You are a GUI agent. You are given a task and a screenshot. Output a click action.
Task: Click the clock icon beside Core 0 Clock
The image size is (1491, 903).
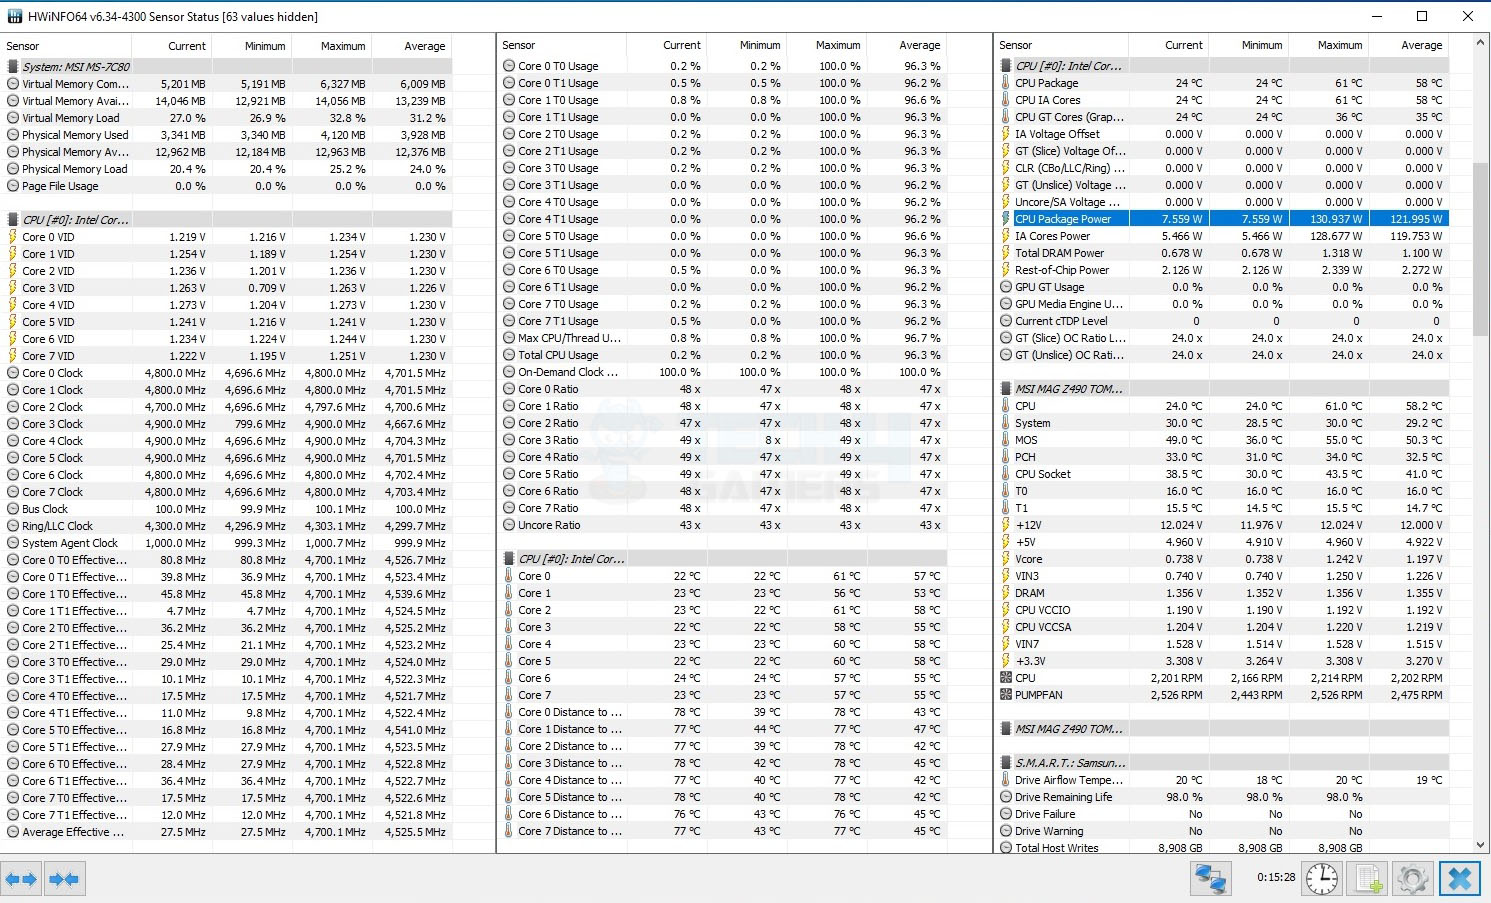[x=13, y=373]
